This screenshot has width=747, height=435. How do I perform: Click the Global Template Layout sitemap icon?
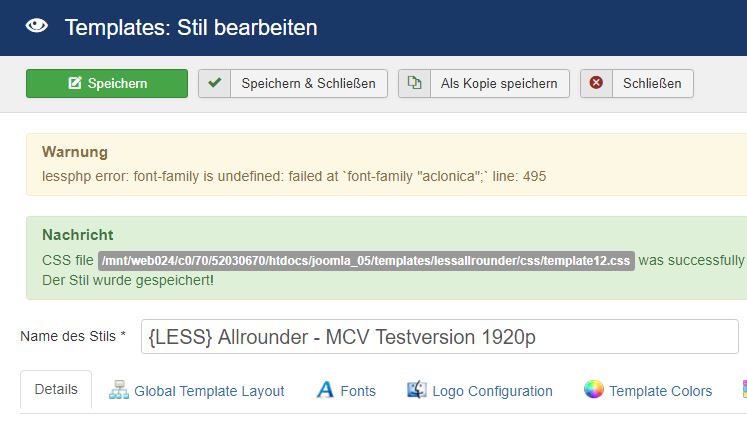coord(119,390)
